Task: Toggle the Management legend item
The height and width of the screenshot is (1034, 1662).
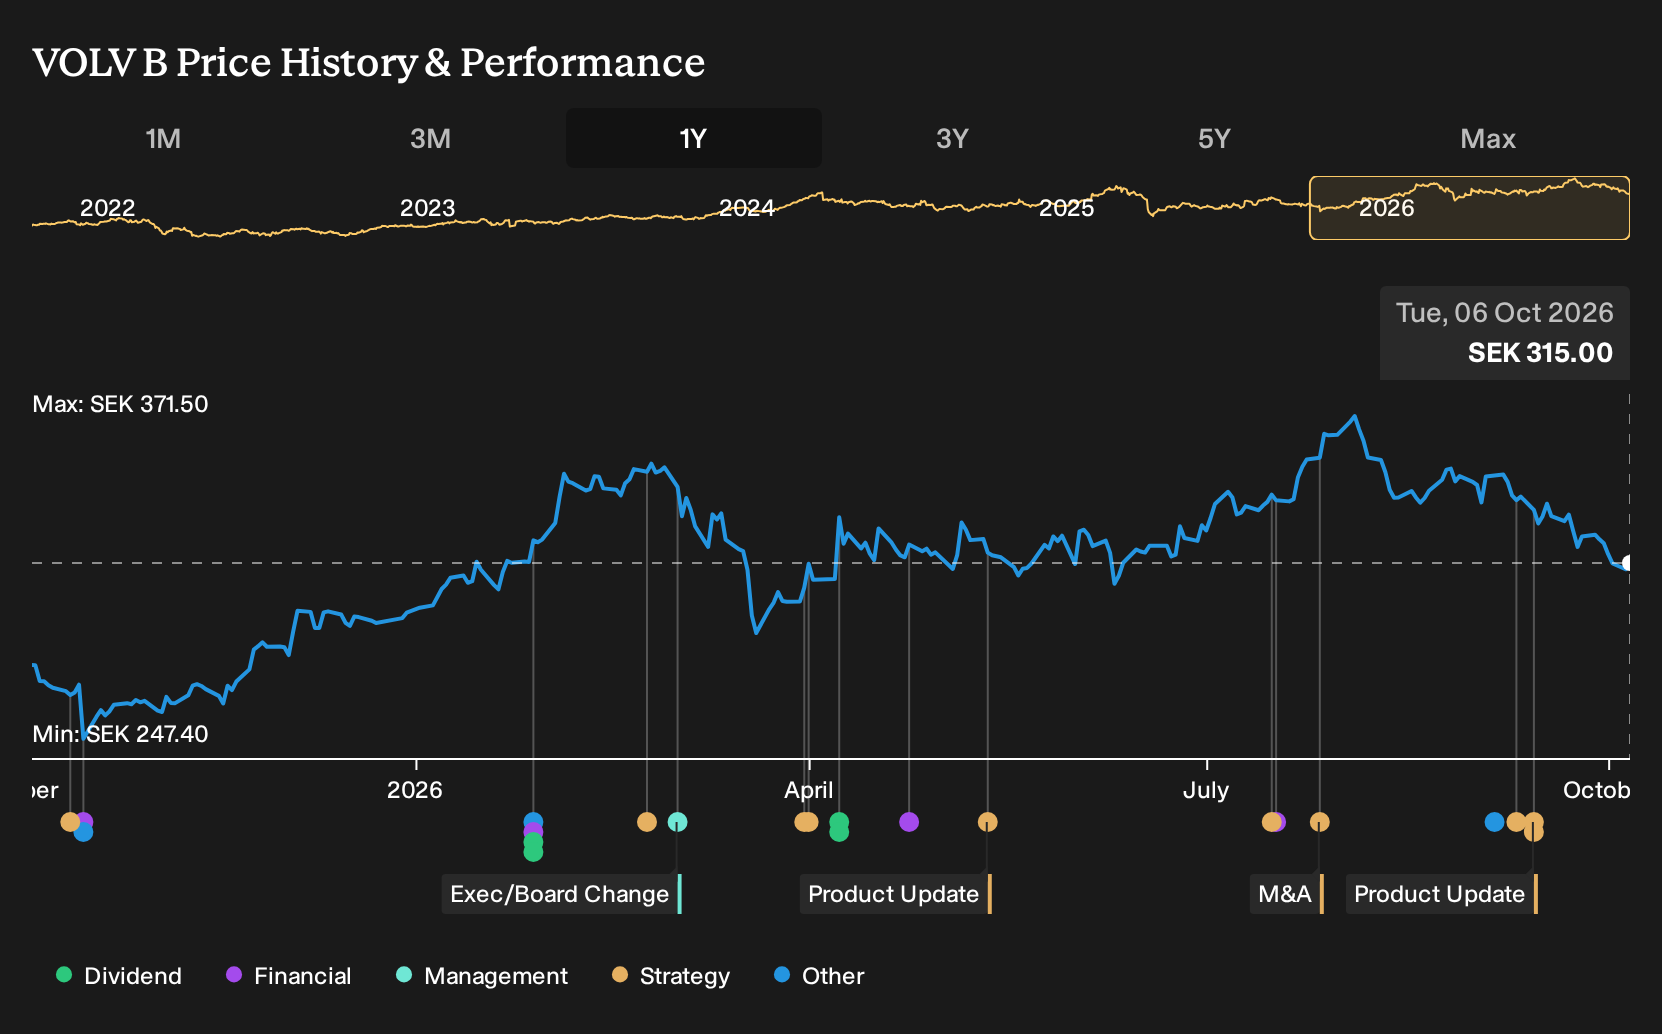Action: pyautogui.click(x=482, y=976)
